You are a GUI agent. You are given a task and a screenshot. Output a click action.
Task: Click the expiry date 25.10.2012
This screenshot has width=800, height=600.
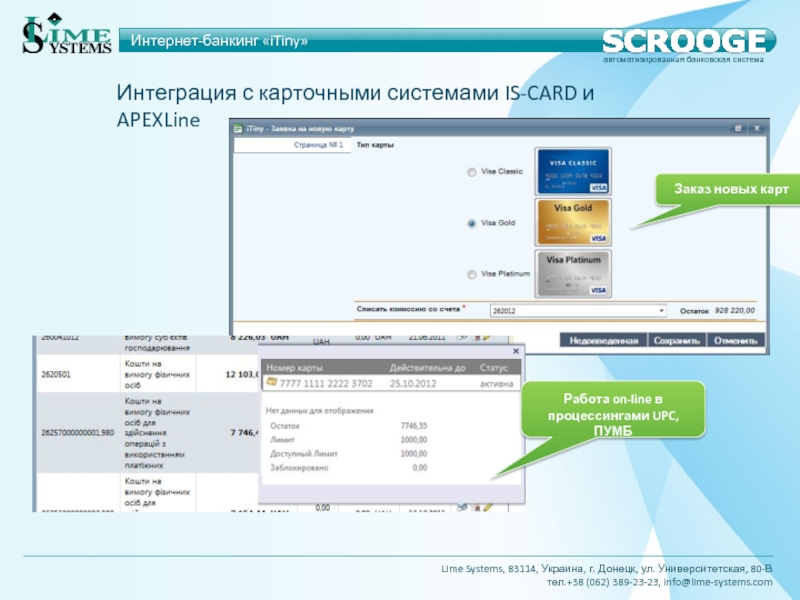click(413, 384)
